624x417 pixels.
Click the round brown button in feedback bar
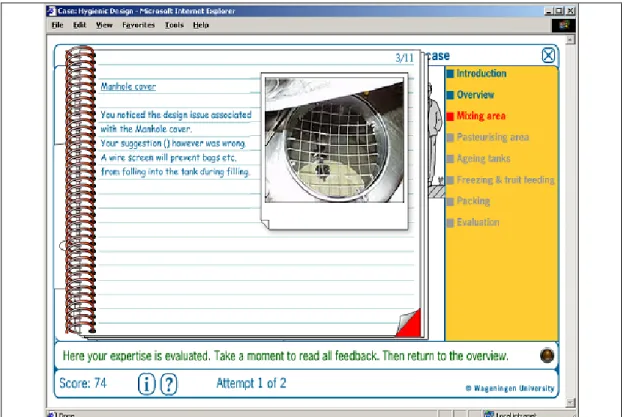pyautogui.click(x=547, y=355)
